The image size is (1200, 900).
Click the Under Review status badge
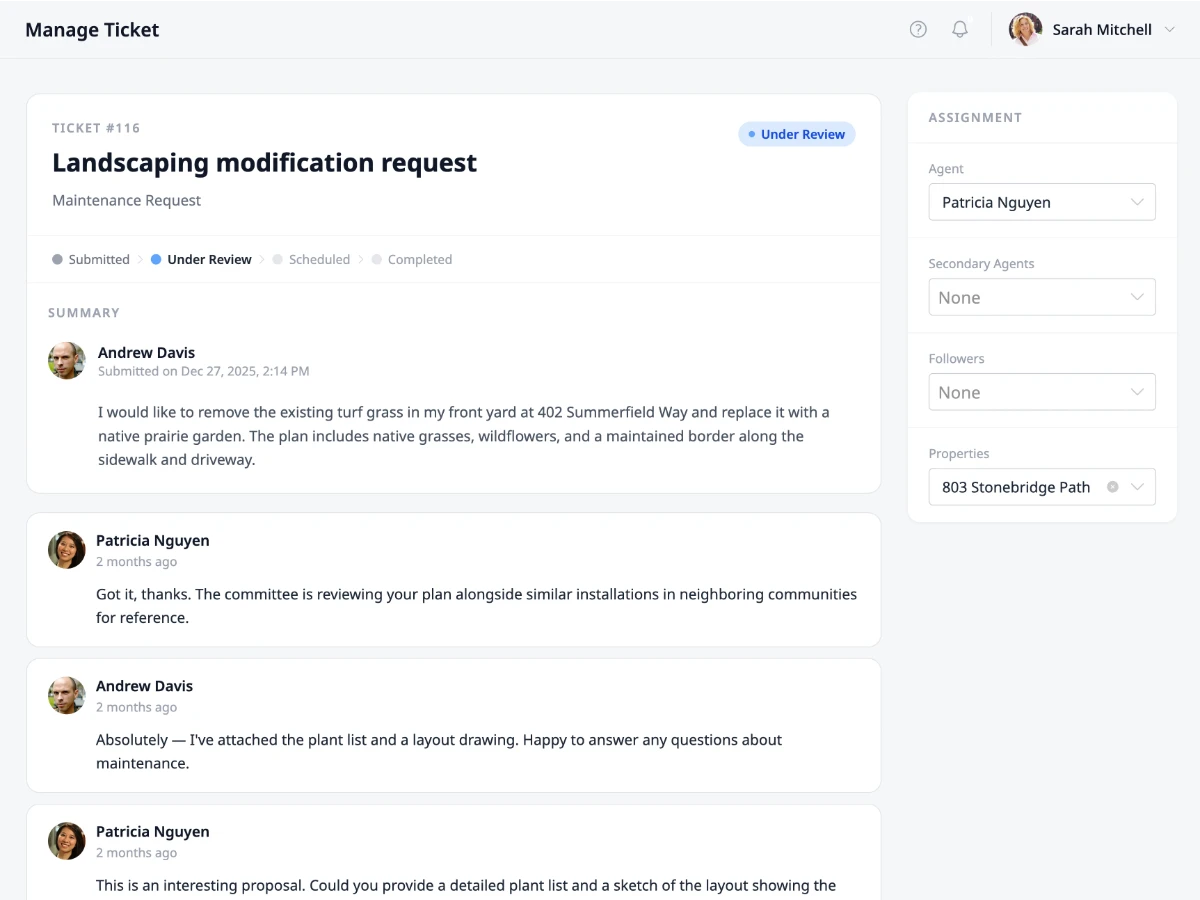tap(797, 134)
